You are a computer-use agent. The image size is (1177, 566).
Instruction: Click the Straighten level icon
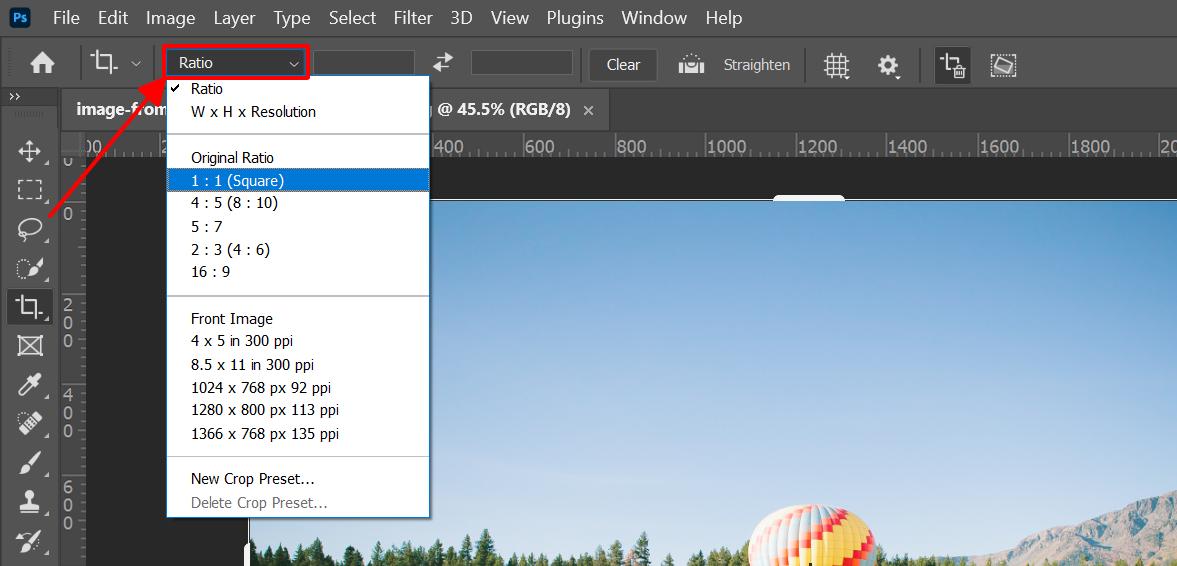pyautogui.click(x=691, y=65)
